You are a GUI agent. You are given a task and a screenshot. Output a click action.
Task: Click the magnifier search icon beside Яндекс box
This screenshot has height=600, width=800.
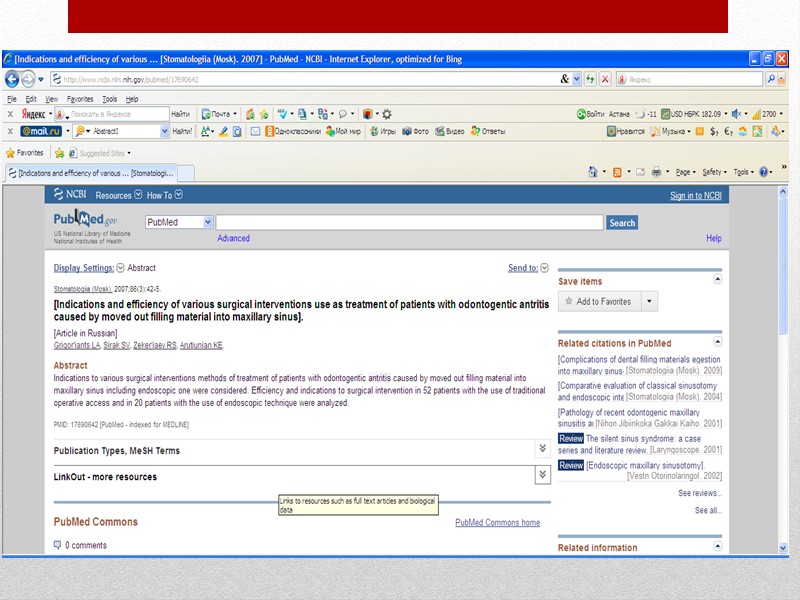[771, 79]
